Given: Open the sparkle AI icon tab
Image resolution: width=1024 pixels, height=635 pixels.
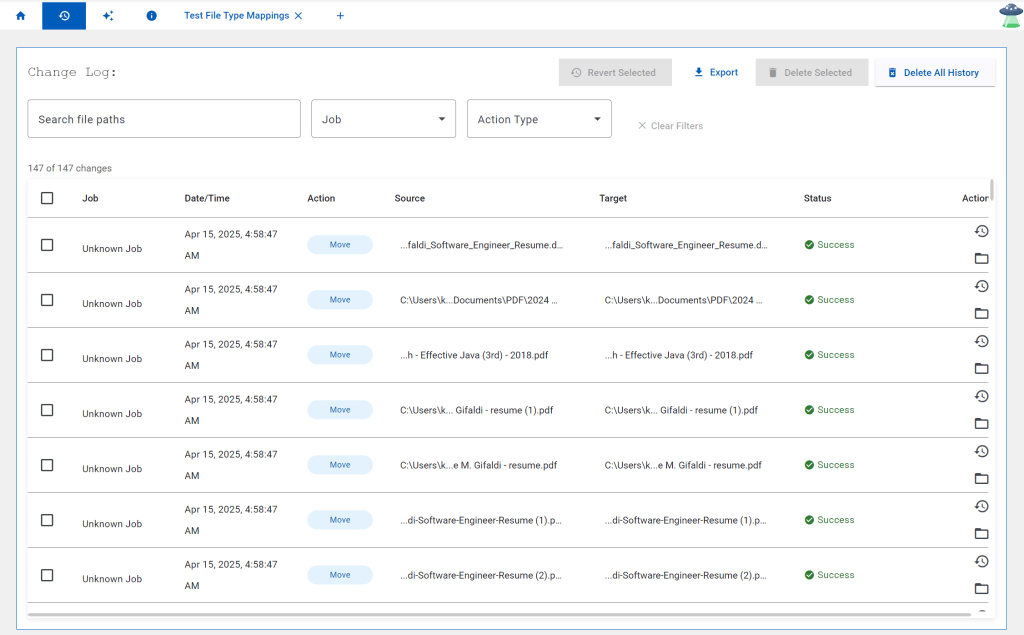Looking at the screenshot, I should click(x=108, y=16).
